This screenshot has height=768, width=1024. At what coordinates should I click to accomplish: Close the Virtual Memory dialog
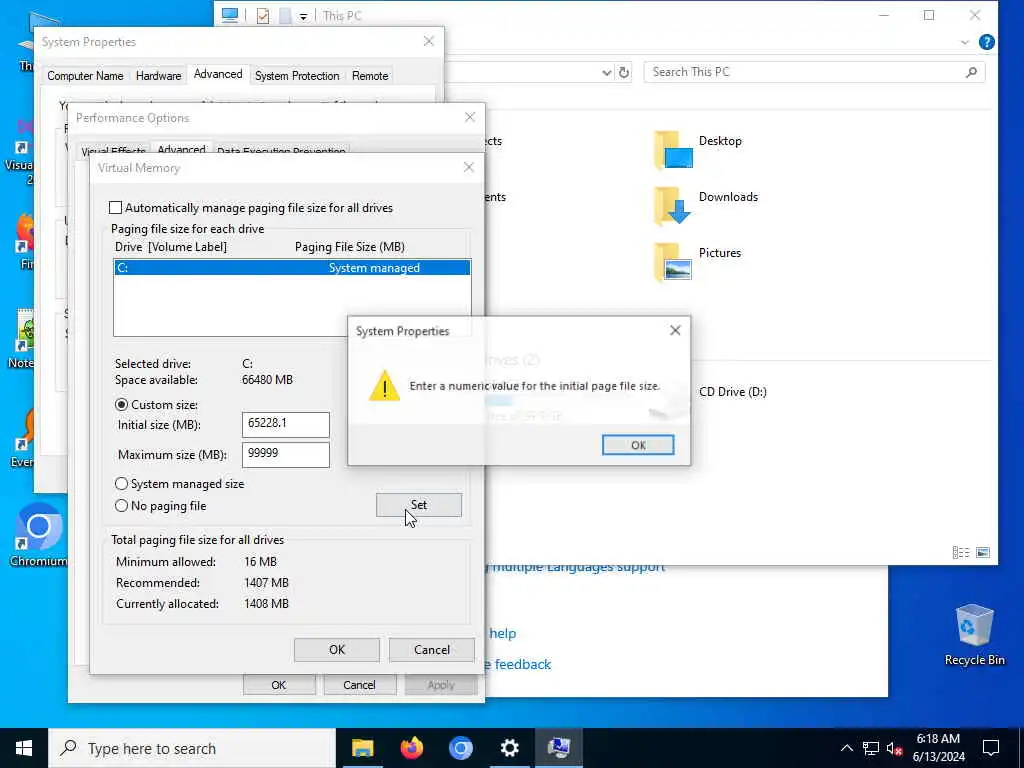(468, 167)
